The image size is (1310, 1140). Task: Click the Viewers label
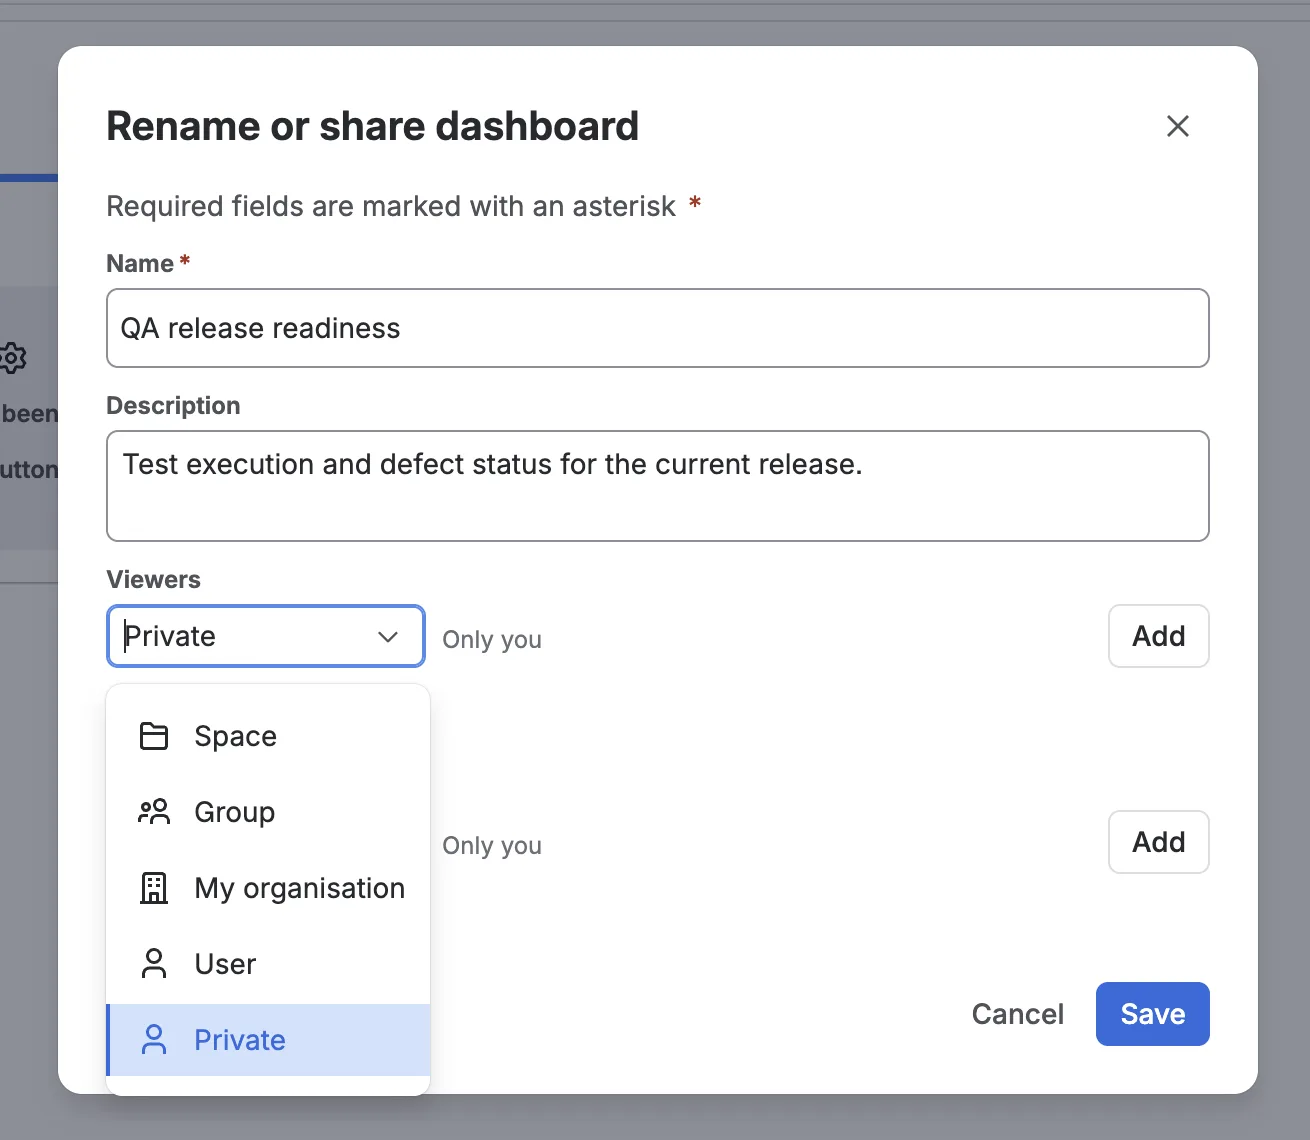tap(153, 579)
